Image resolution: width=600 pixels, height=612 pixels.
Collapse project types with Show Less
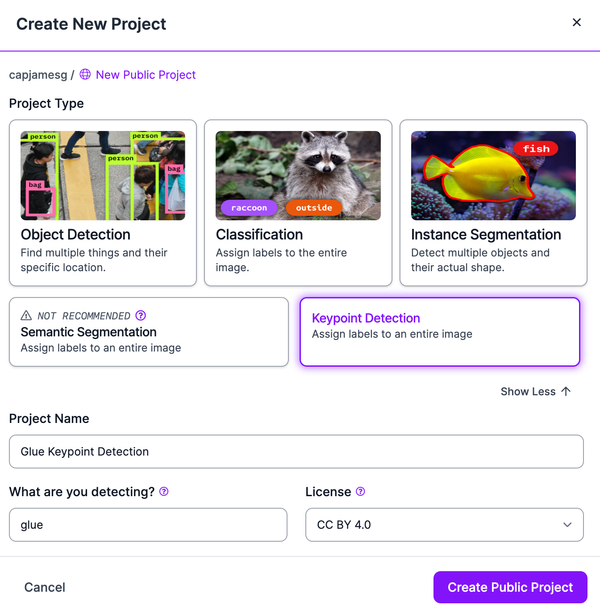tap(528, 392)
